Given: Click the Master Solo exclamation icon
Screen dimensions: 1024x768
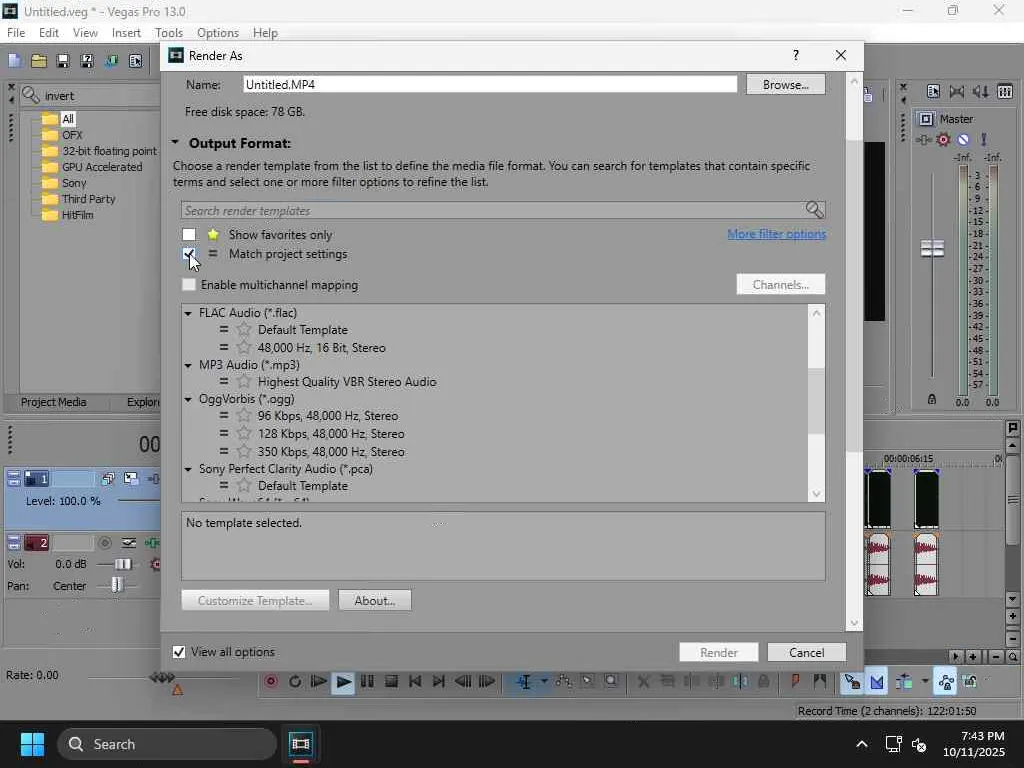Looking at the screenshot, I should [x=984, y=139].
